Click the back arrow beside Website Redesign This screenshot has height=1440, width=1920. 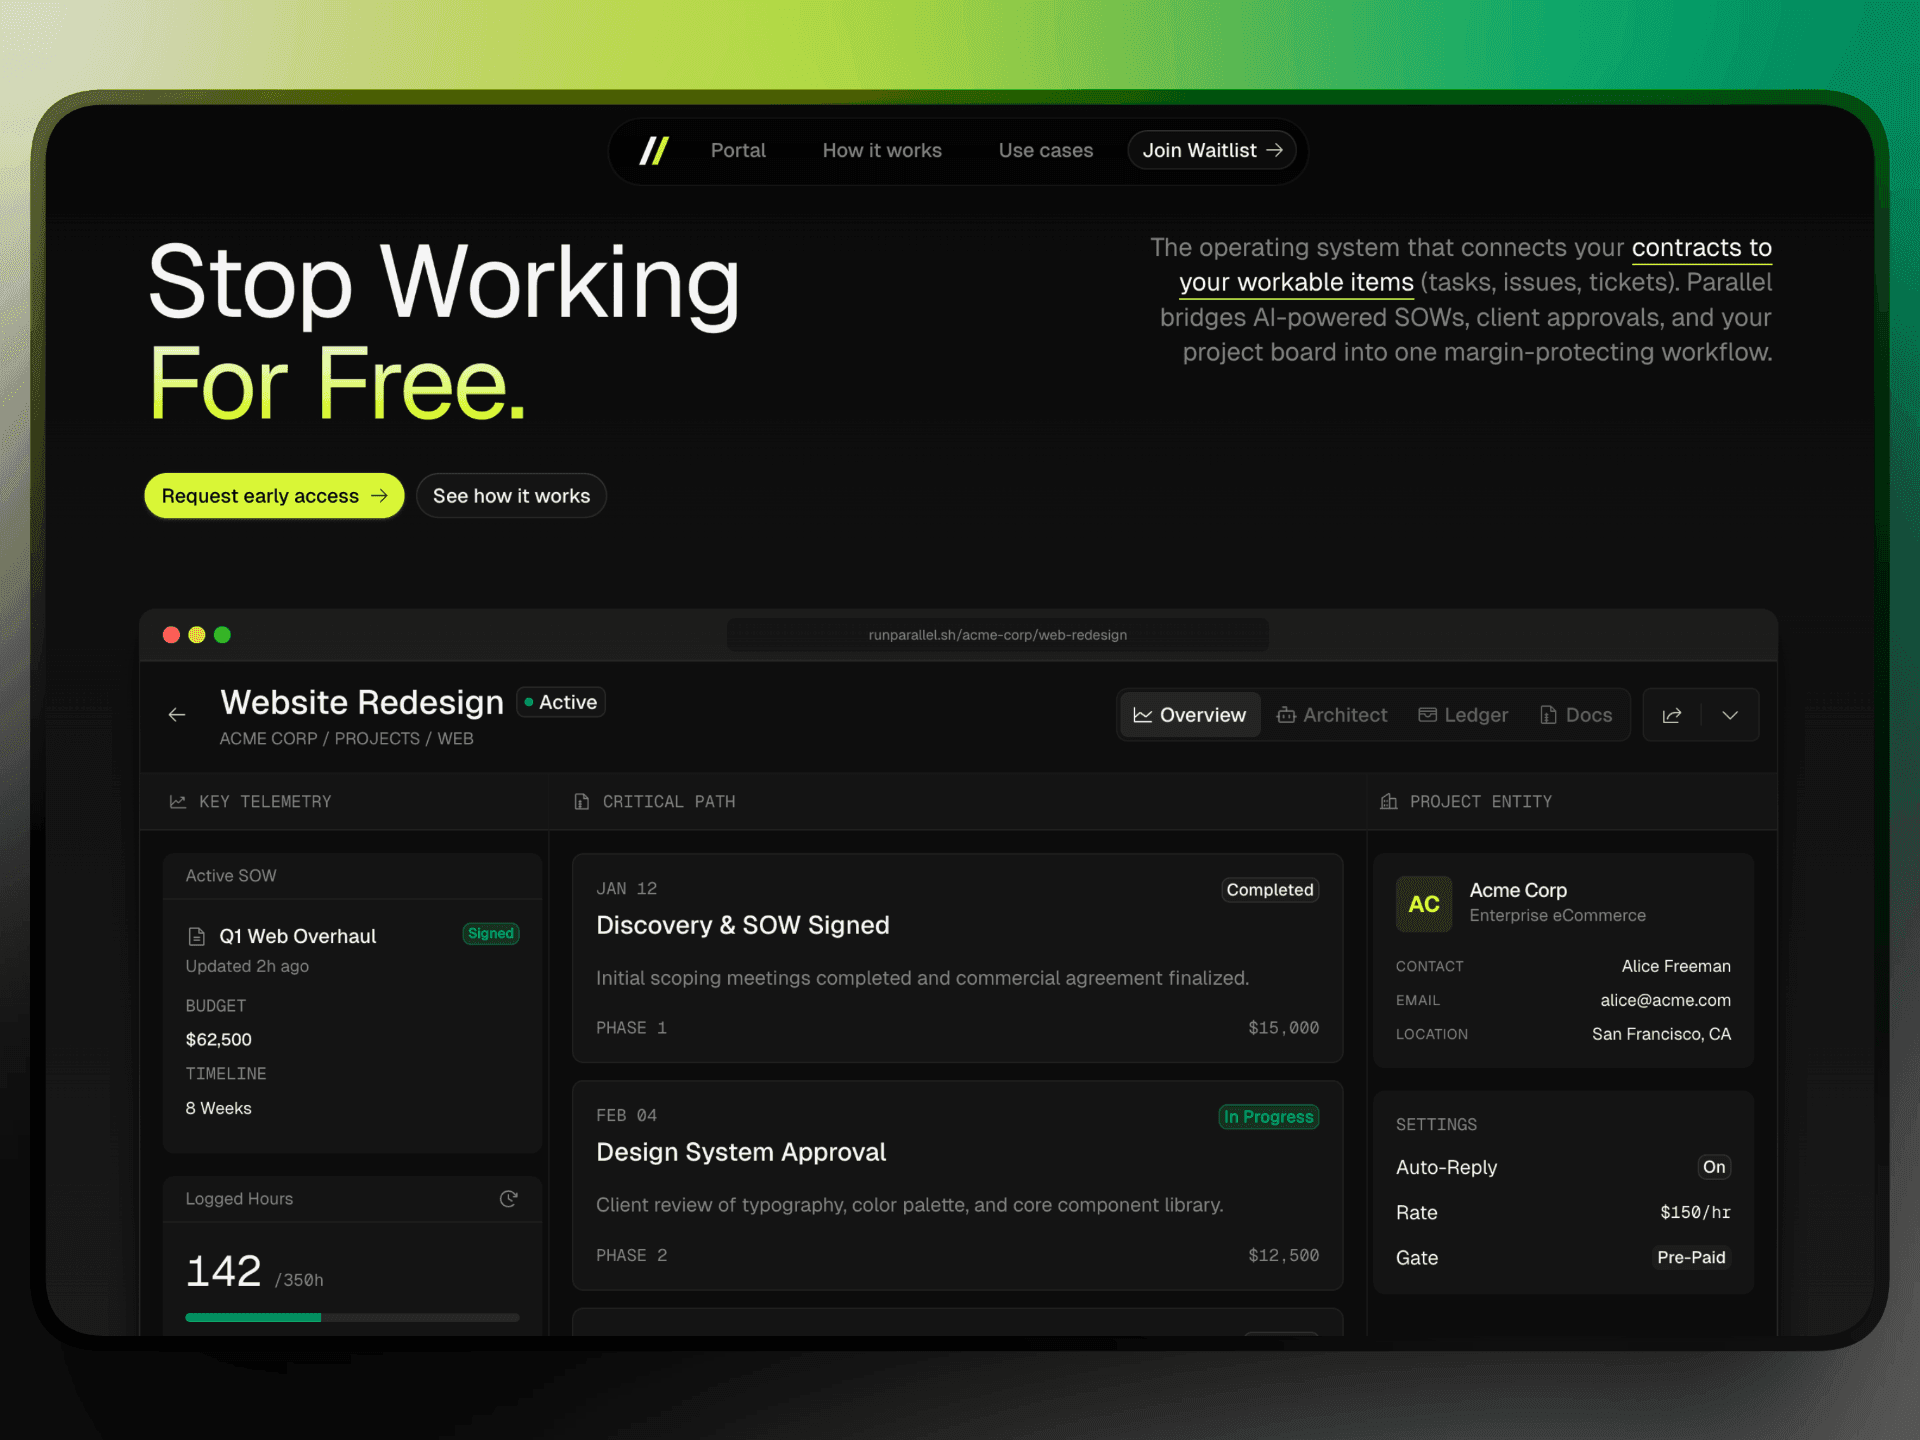click(x=177, y=715)
